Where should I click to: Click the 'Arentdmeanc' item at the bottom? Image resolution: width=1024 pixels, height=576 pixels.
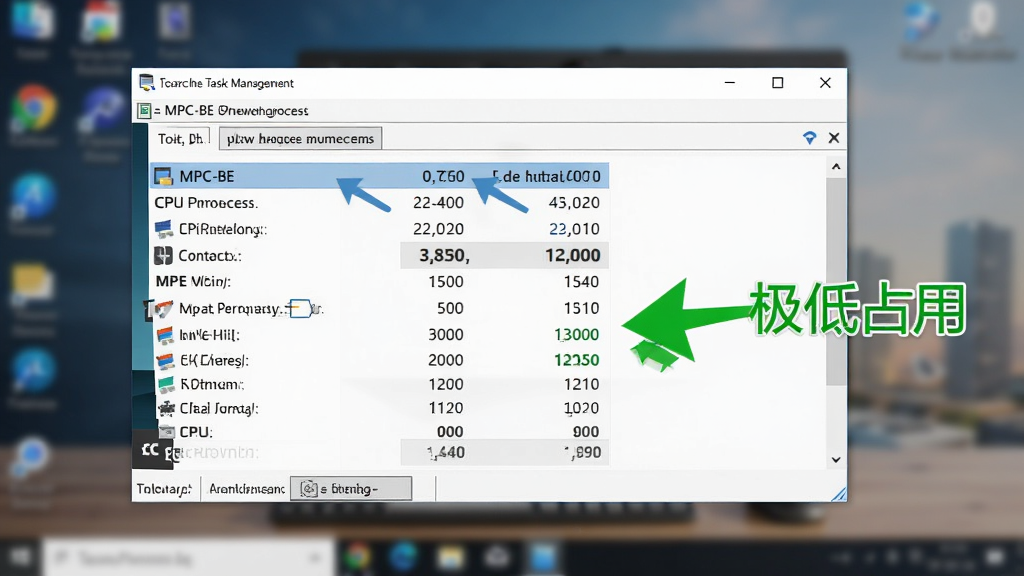coord(247,488)
